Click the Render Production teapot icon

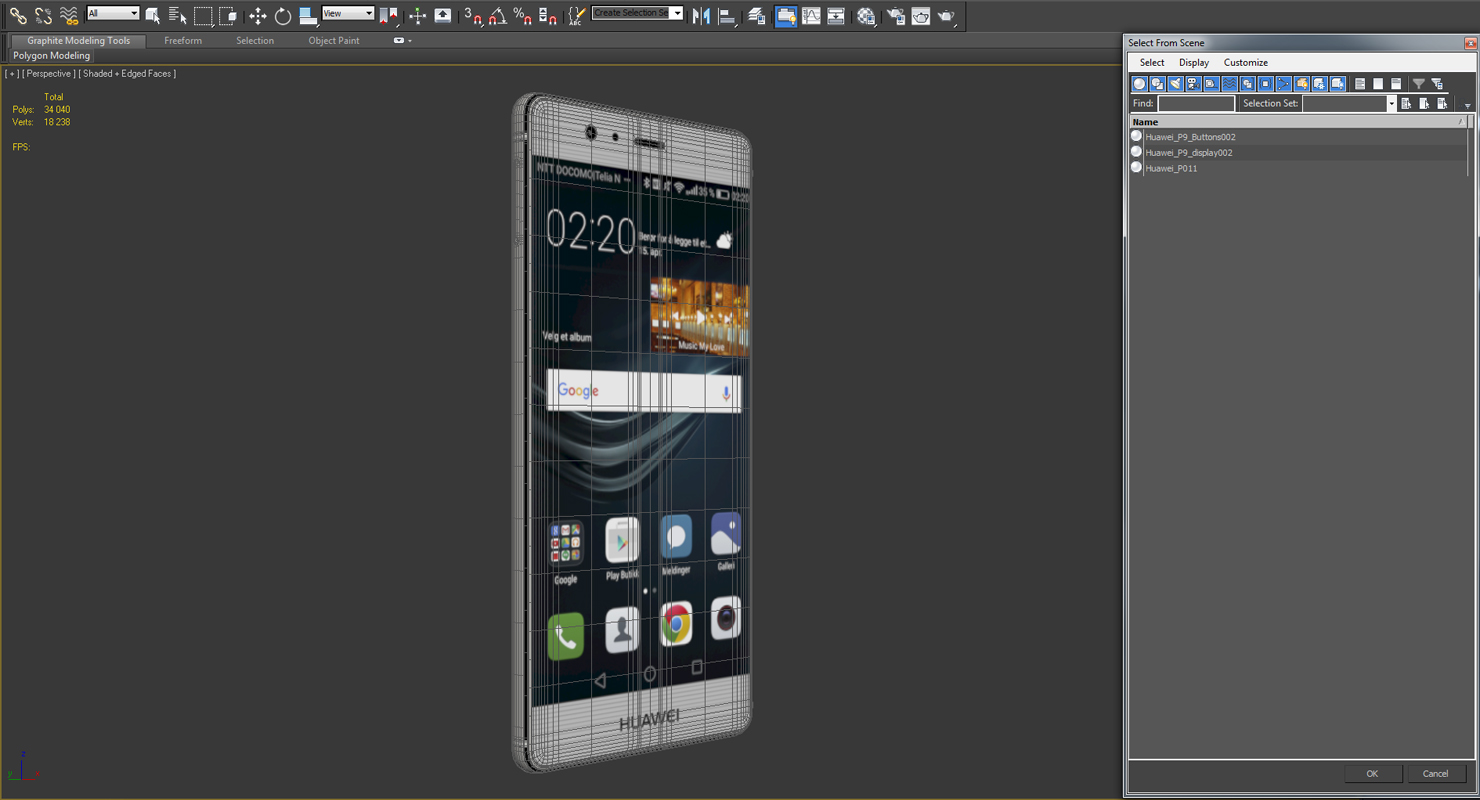pyautogui.click(x=946, y=15)
